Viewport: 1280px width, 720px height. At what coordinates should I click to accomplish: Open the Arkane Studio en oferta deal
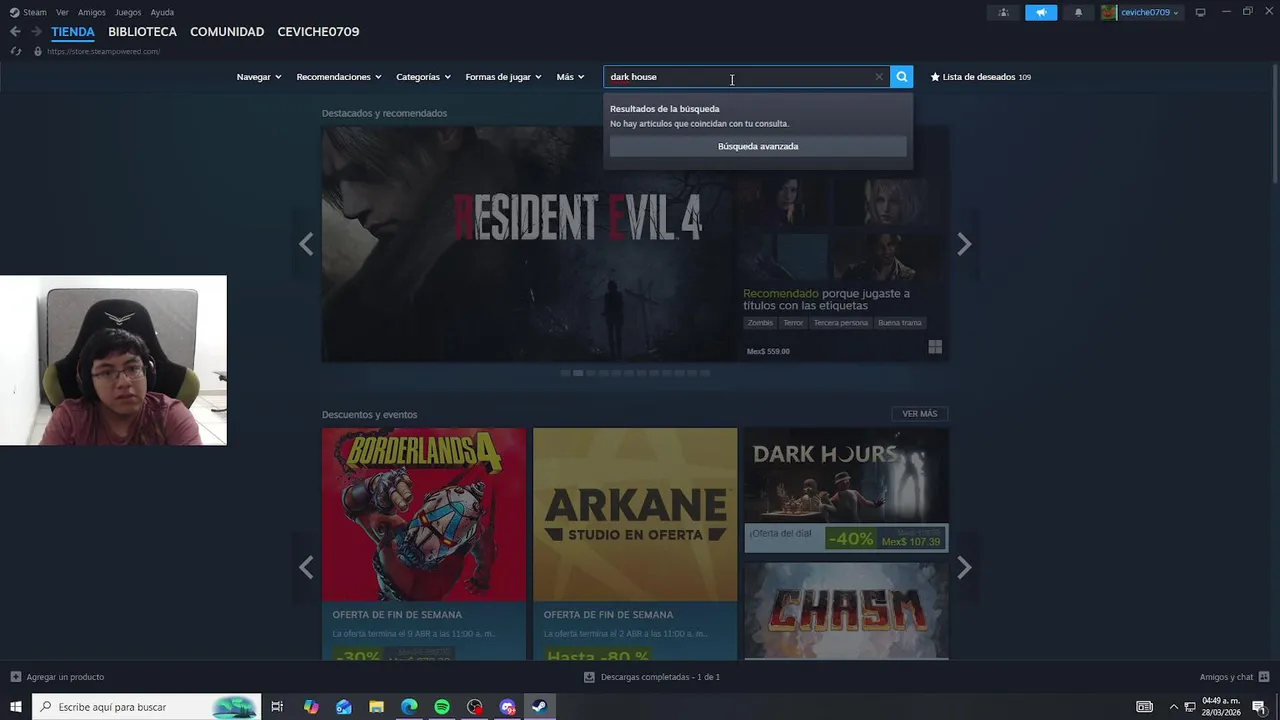[x=635, y=544]
